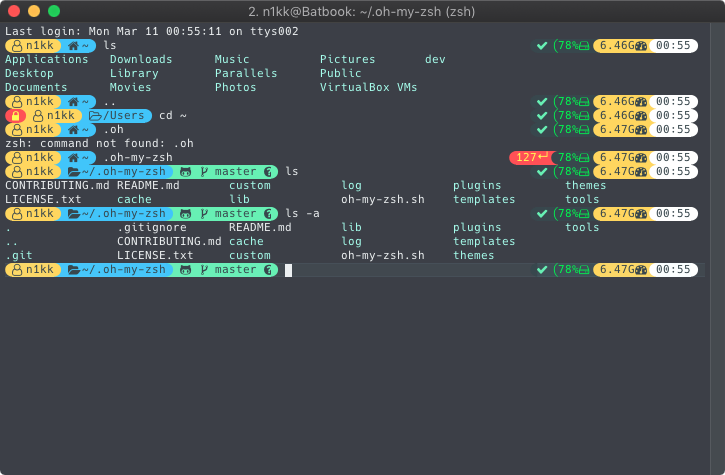Click the red 127 error status badge
This screenshot has height=475, width=725.
(531, 158)
